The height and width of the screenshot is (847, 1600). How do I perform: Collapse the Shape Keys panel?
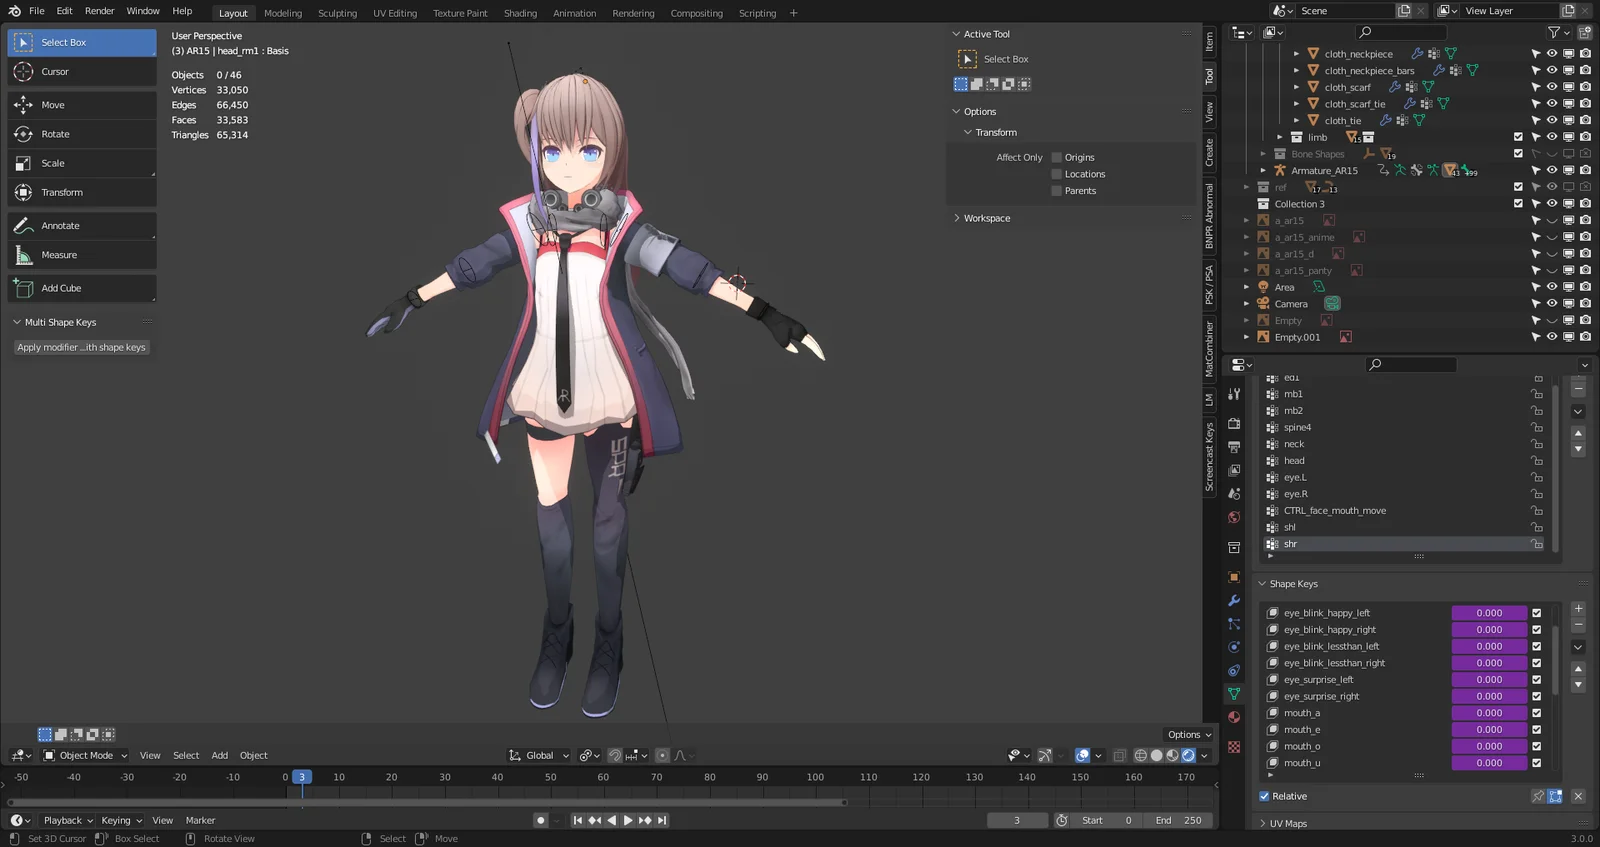[1262, 584]
